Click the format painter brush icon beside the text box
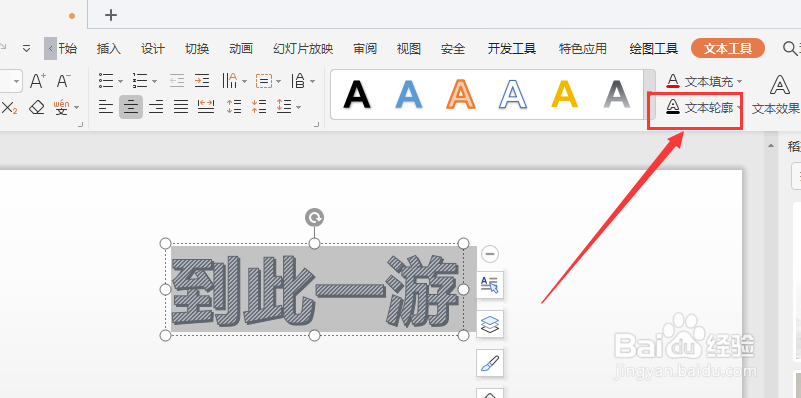The width and height of the screenshot is (801, 398). point(490,363)
